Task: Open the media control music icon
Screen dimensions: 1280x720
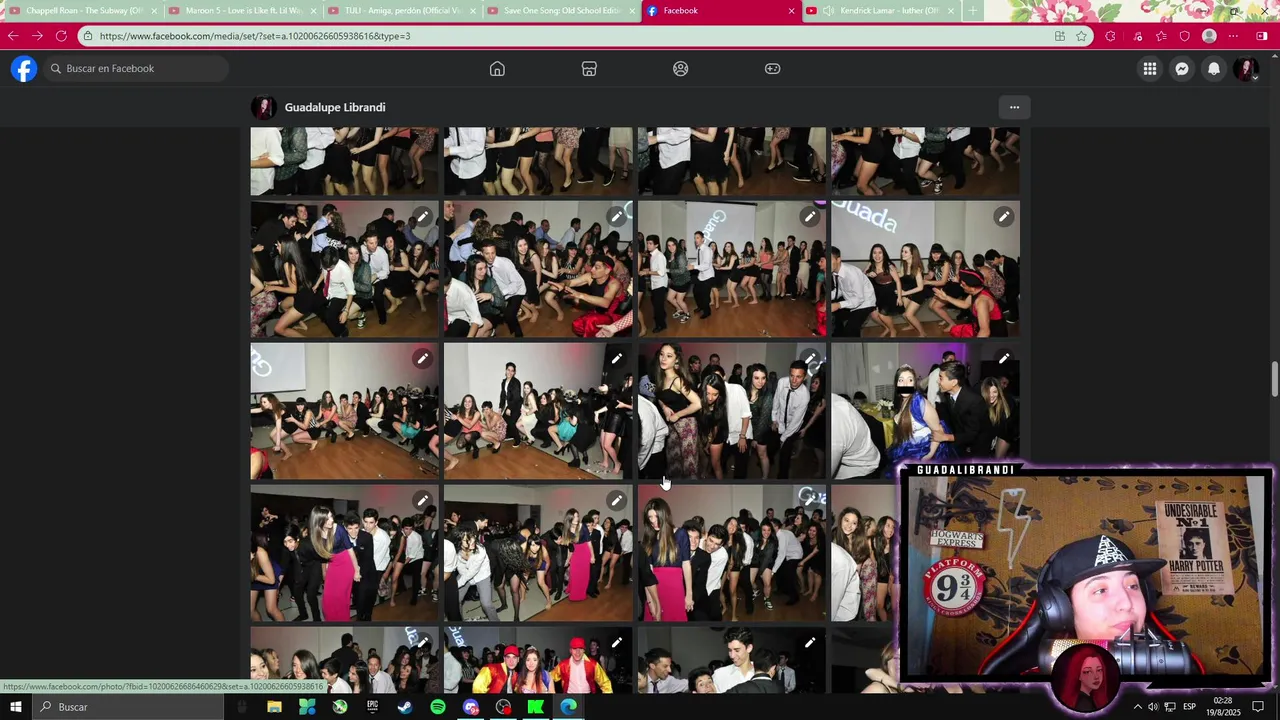Action: click(1138, 36)
